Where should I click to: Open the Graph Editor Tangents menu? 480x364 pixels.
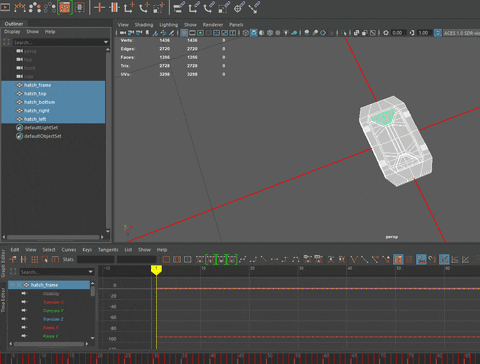[x=108, y=250]
